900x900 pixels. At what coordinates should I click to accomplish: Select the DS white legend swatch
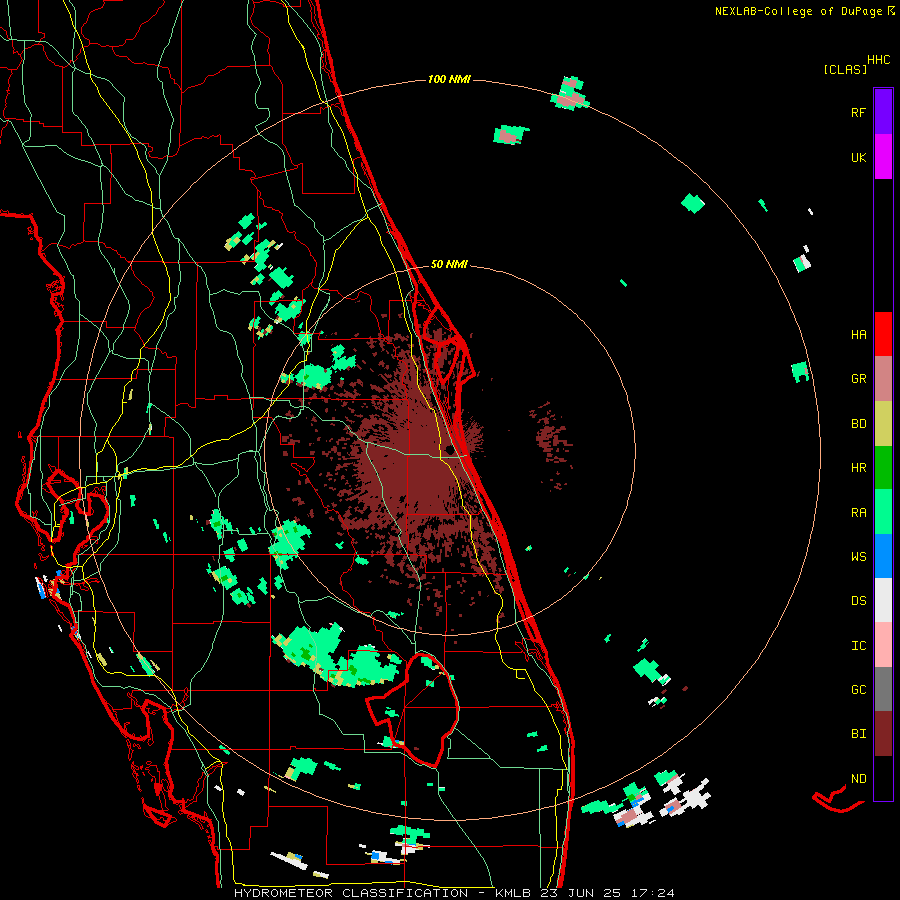click(x=883, y=600)
